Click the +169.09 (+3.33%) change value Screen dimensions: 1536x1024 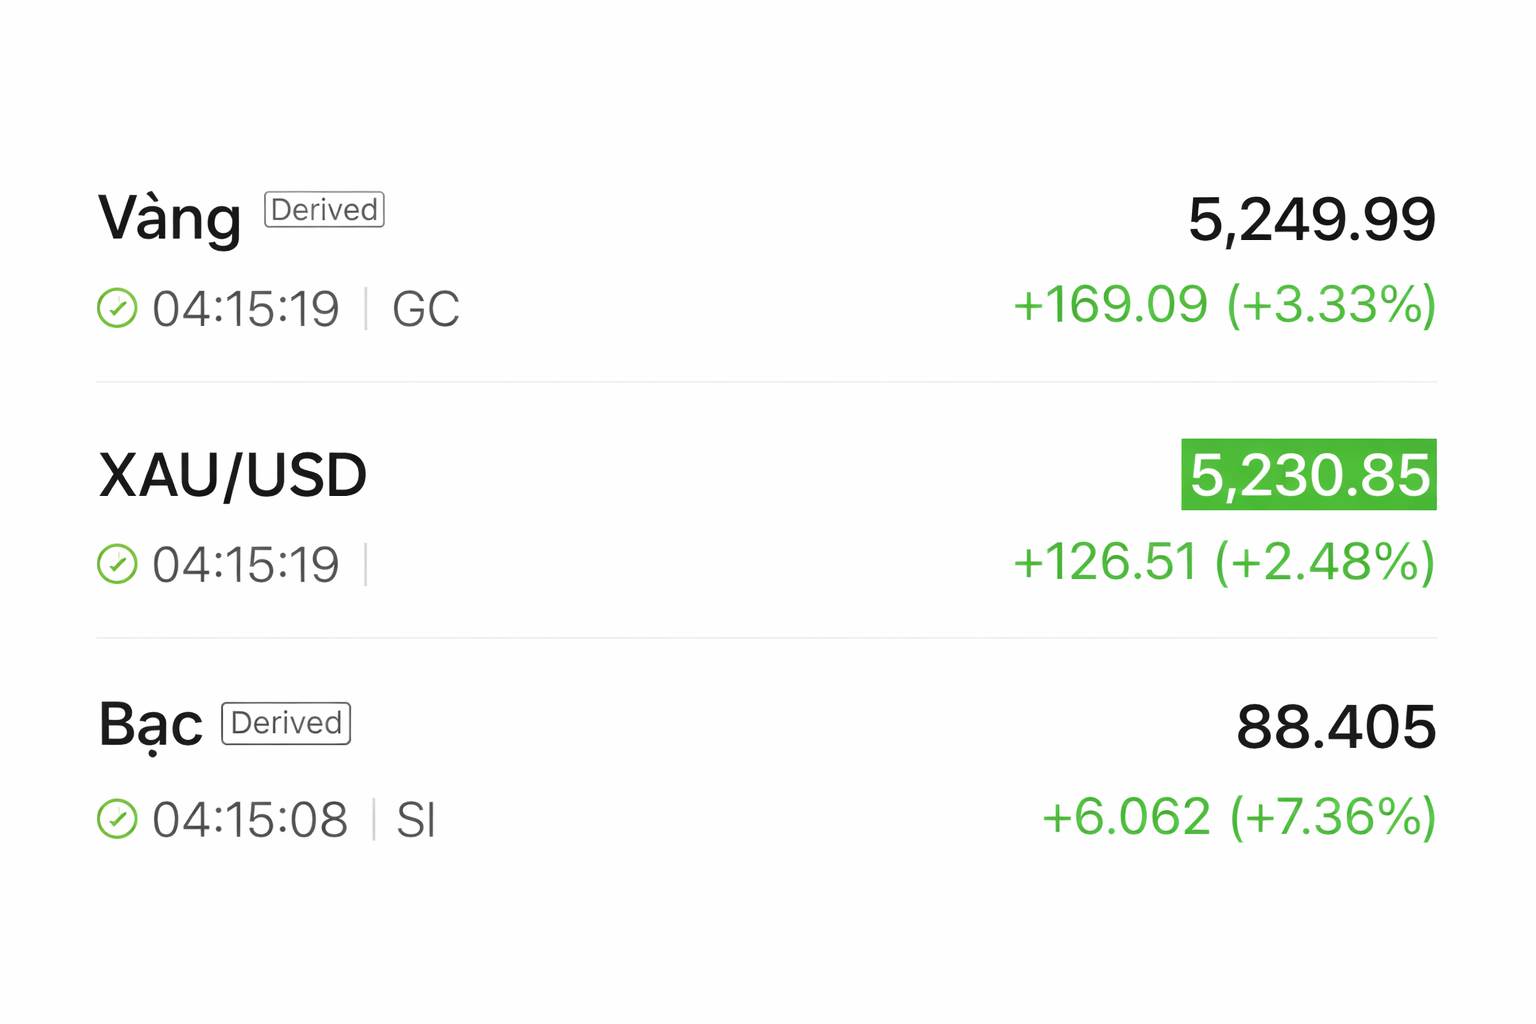[x=1224, y=305]
